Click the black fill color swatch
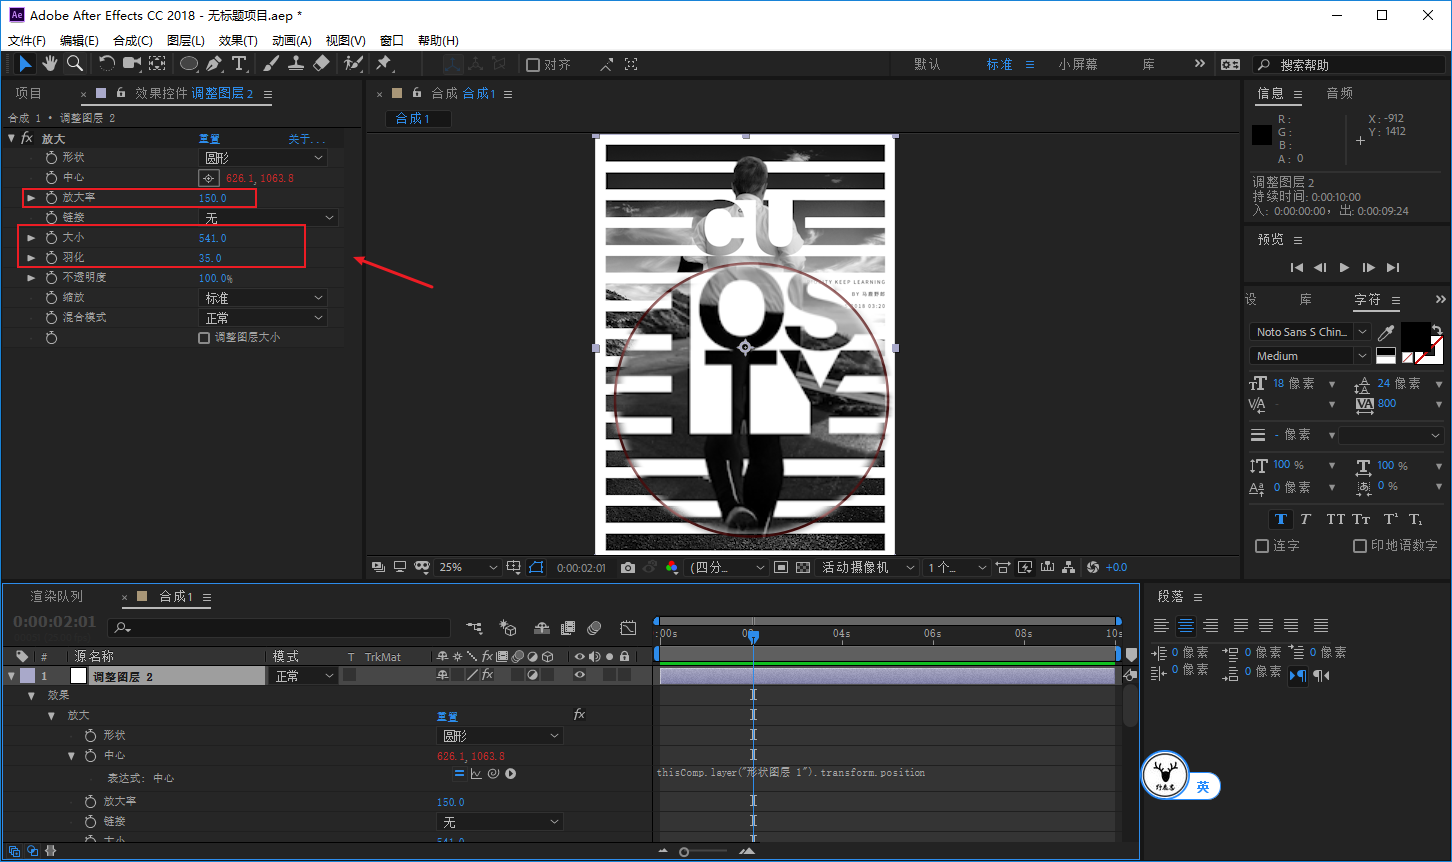This screenshot has height=862, width=1452. point(1417,336)
